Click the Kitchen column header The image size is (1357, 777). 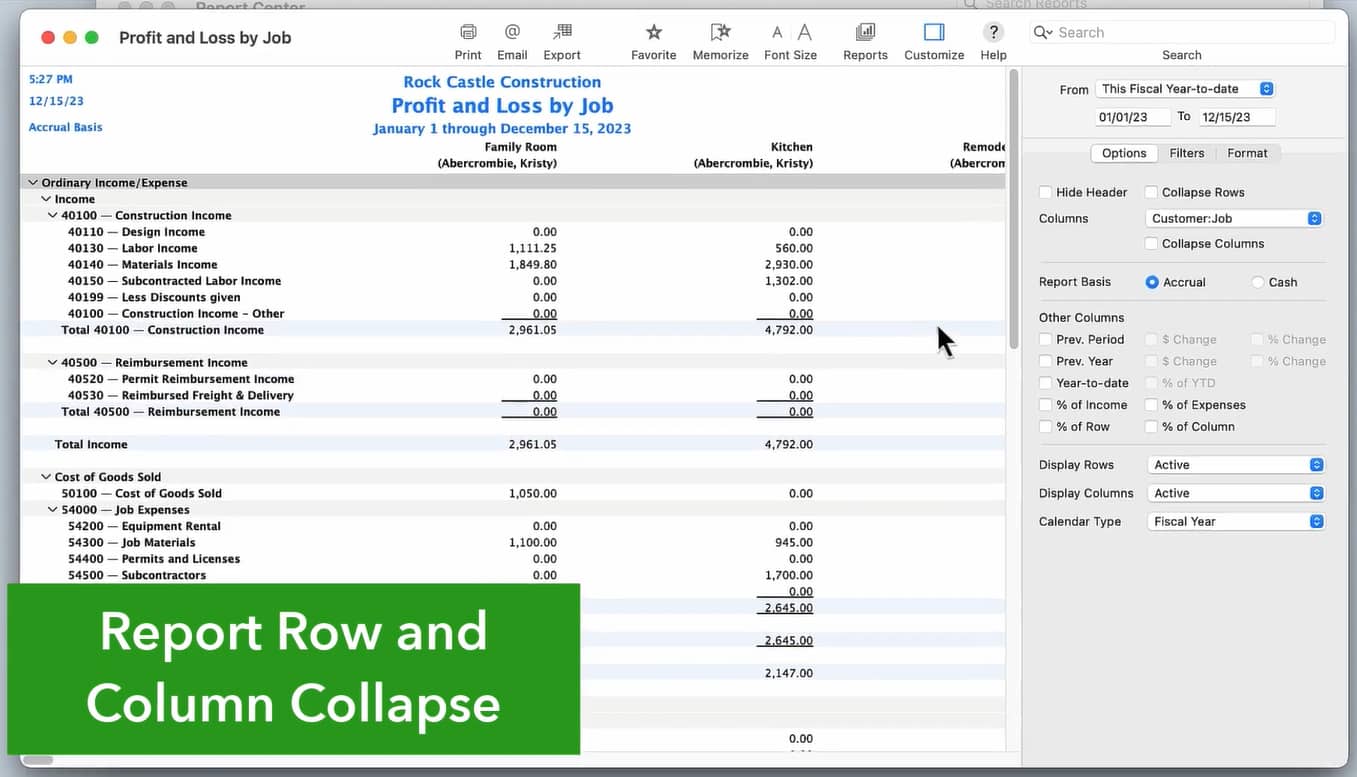point(753,155)
